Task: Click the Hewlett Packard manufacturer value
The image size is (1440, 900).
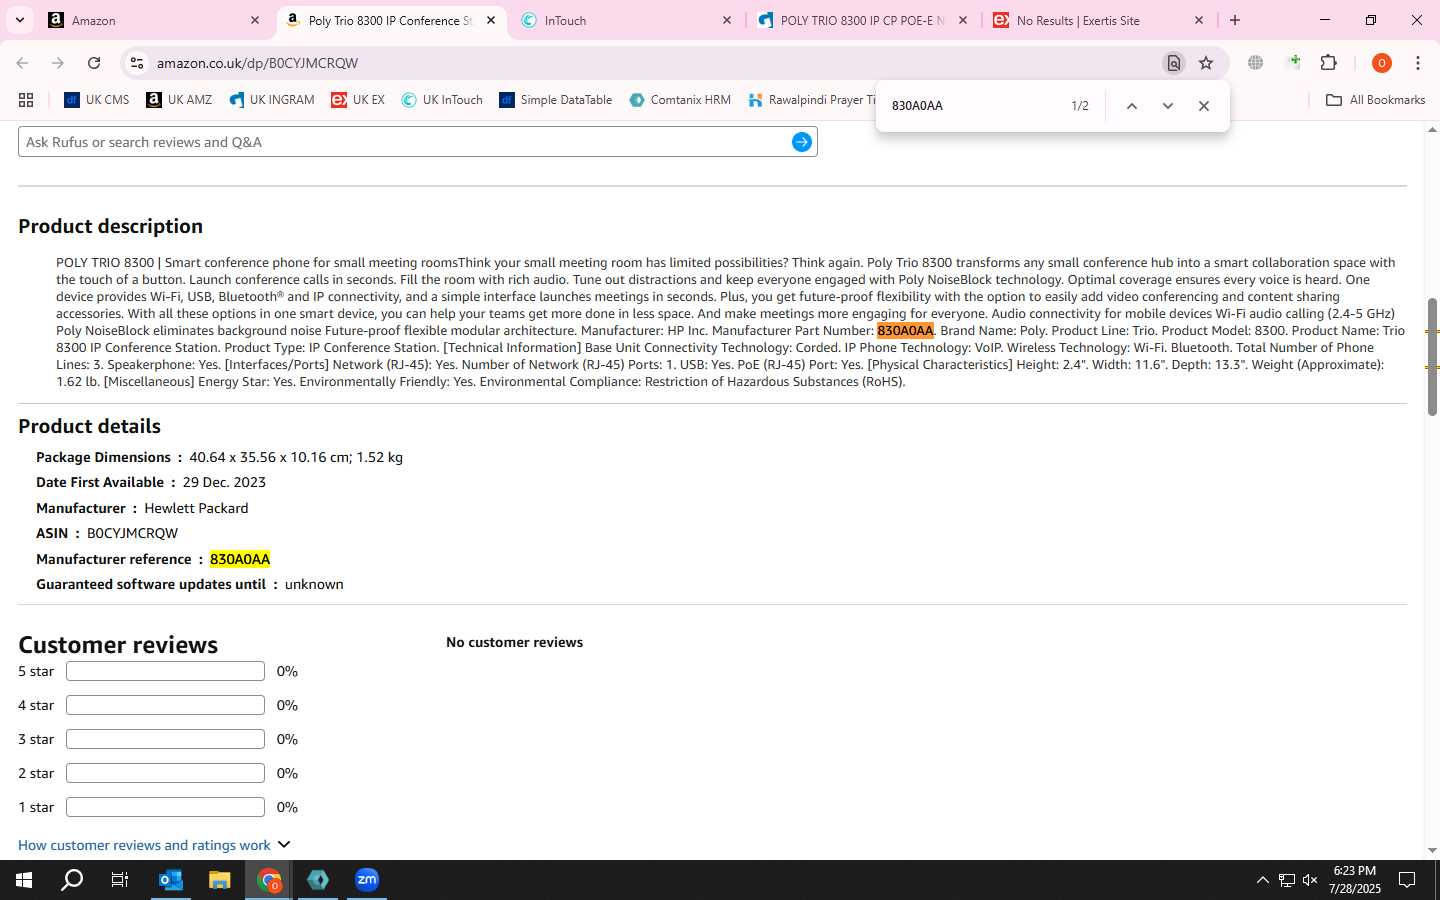Action: (196, 508)
